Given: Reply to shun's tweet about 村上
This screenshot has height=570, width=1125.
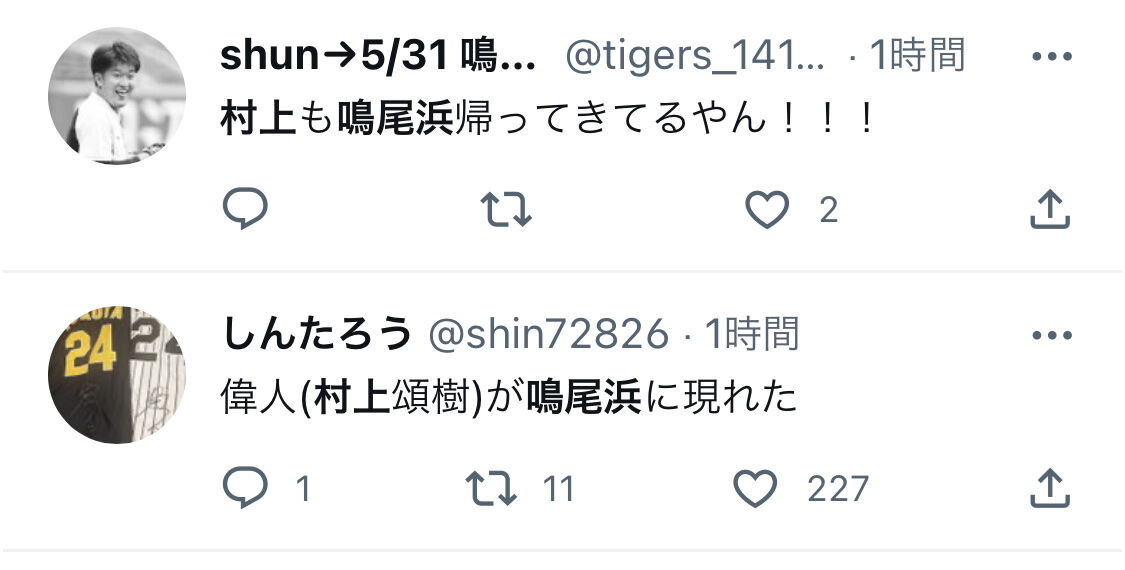Looking at the screenshot, I should [x=245, y=209].
